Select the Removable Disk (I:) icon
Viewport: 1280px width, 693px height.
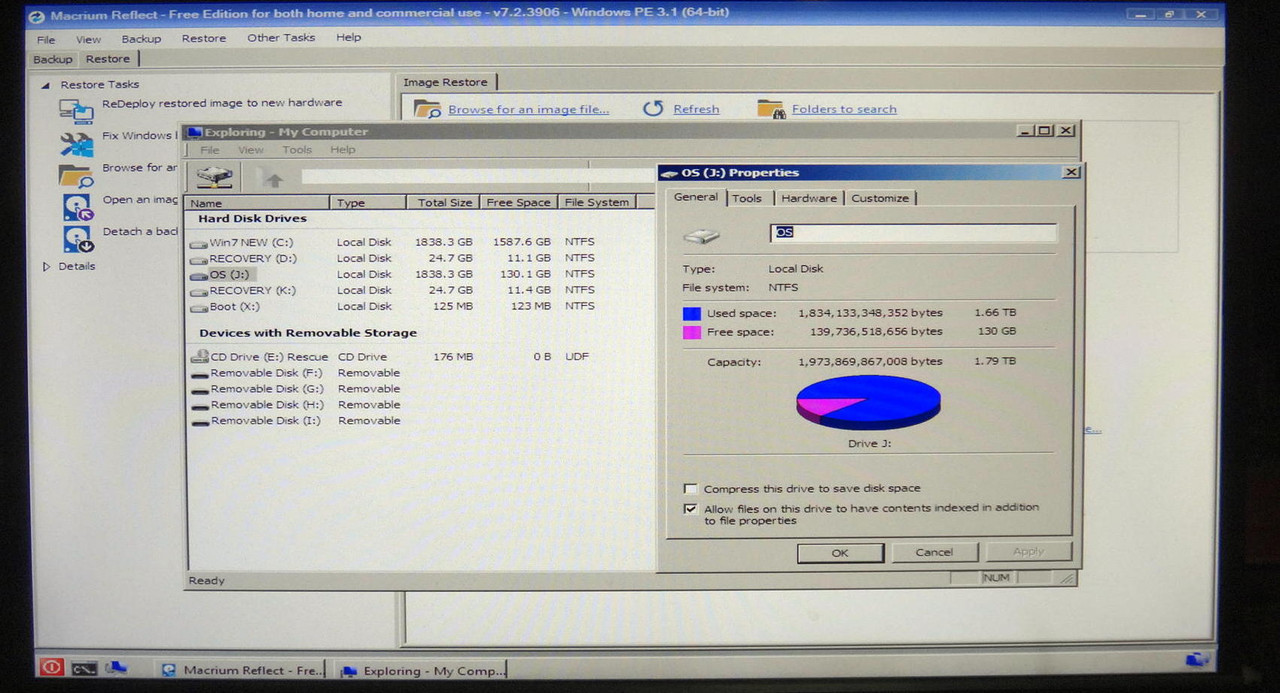point(200,422)
